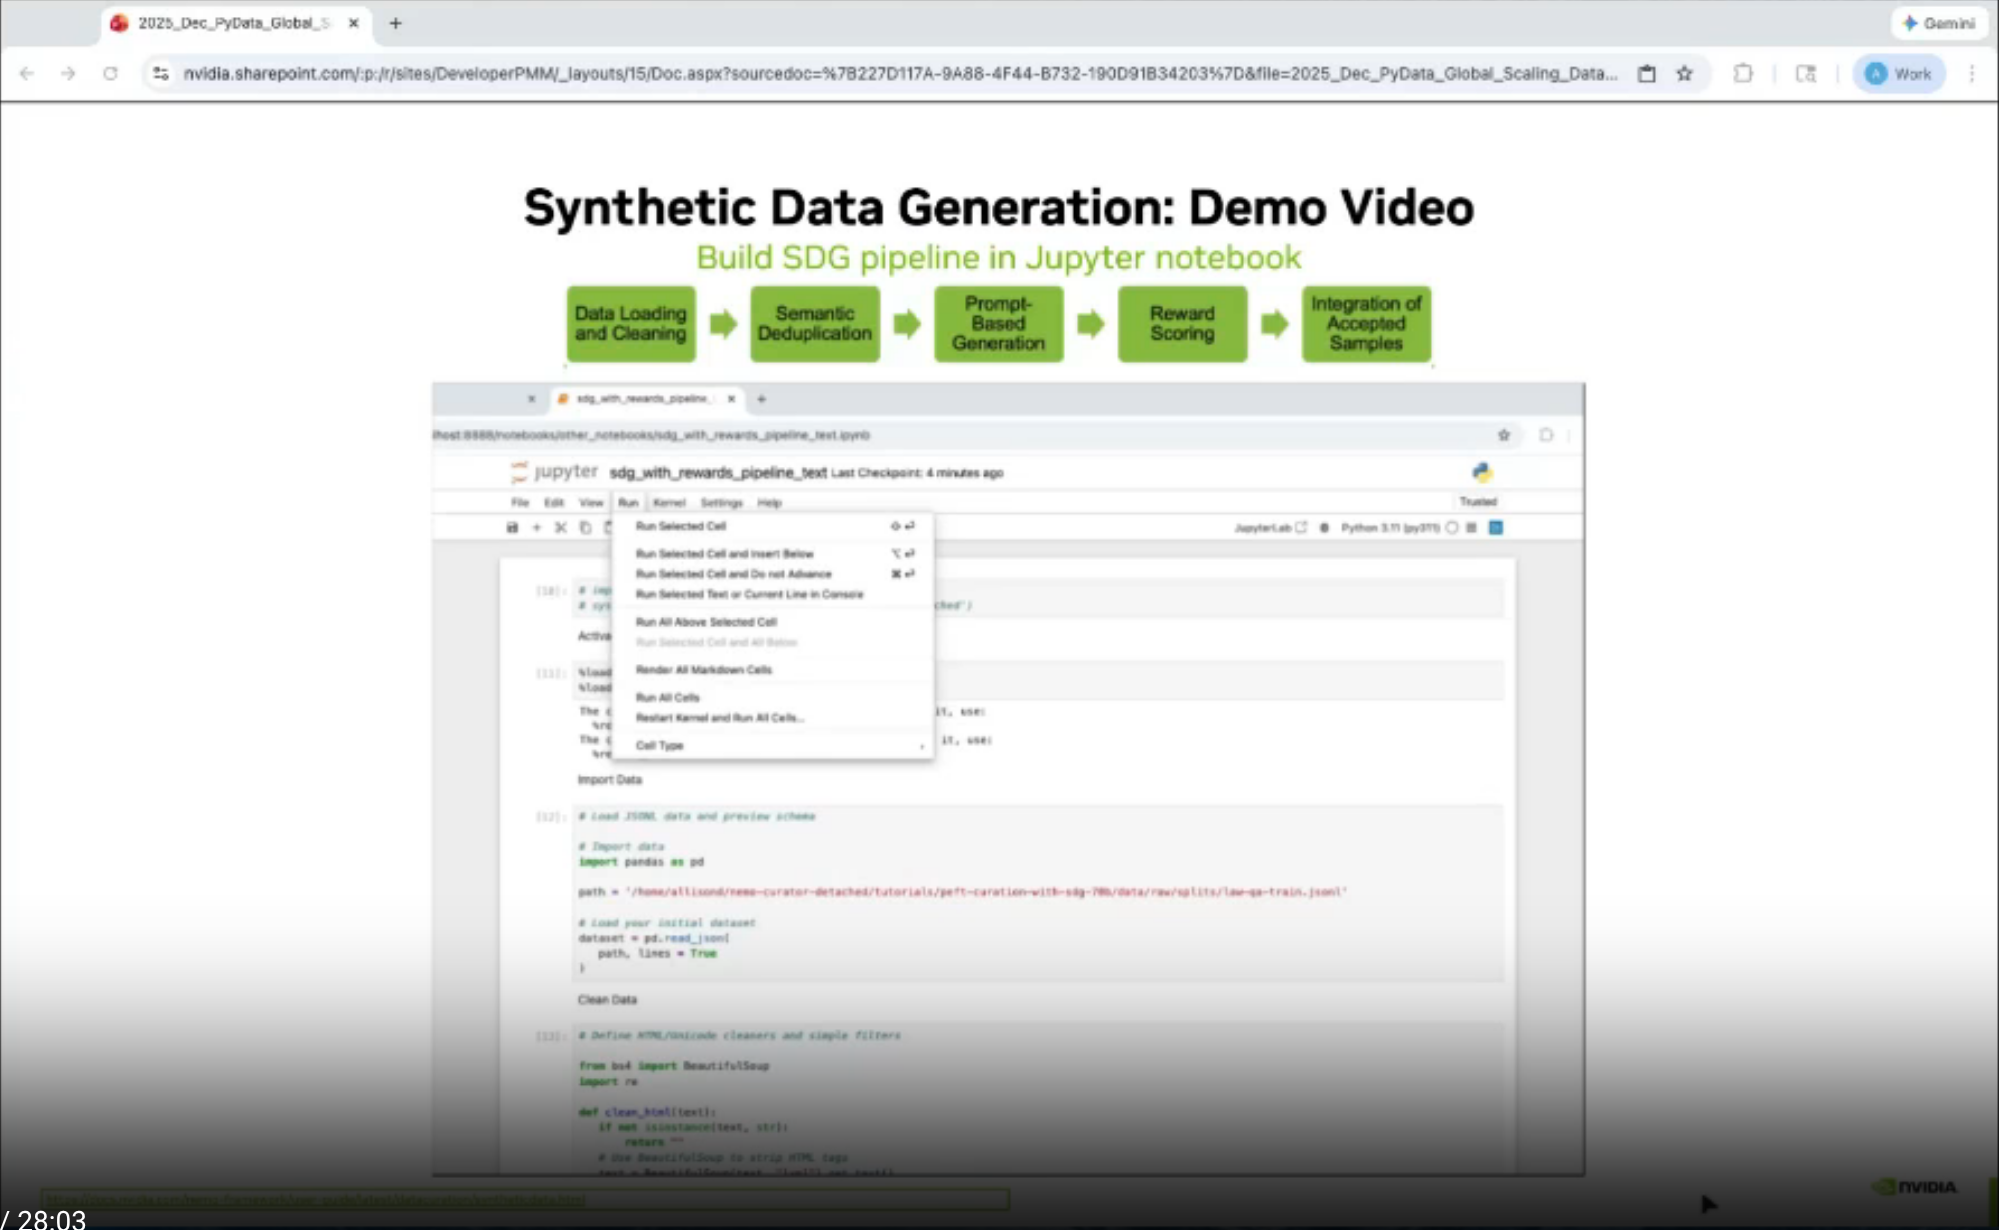The width and height of the screenshot is (1999, 1230).
Task: Open the Kernel menu
Action: pyautogui.click(x=669, y=503)
